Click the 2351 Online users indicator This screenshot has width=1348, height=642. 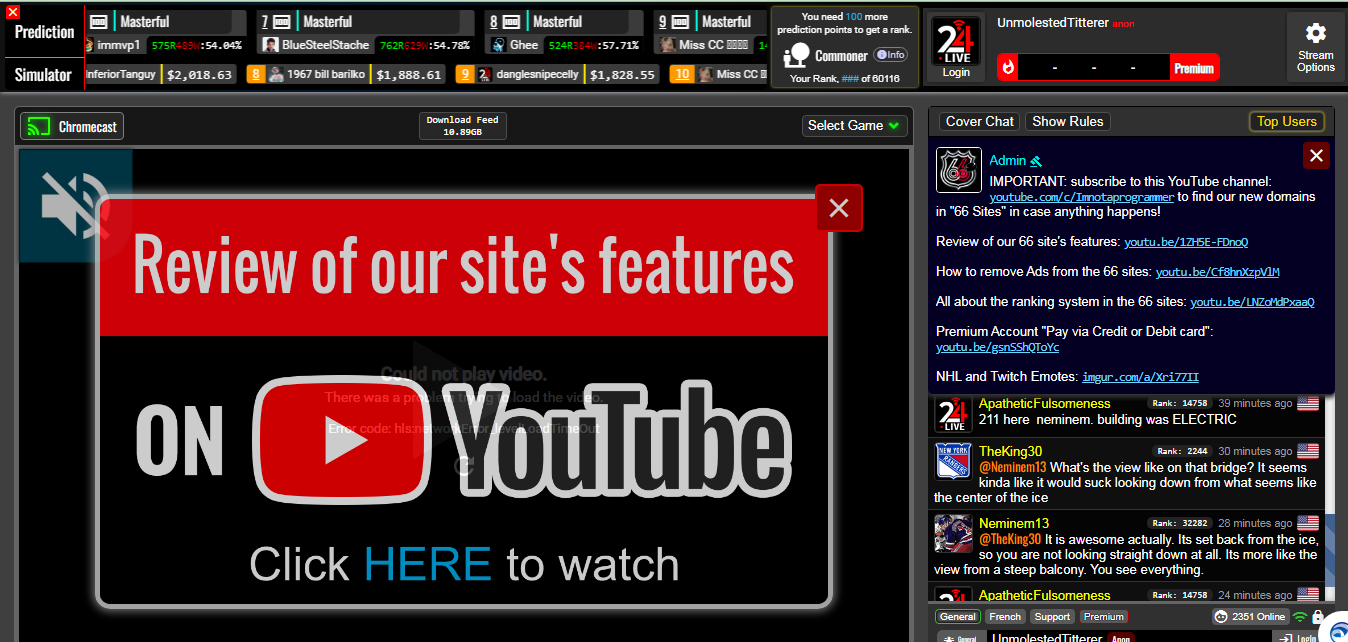tap(1249, 617)
